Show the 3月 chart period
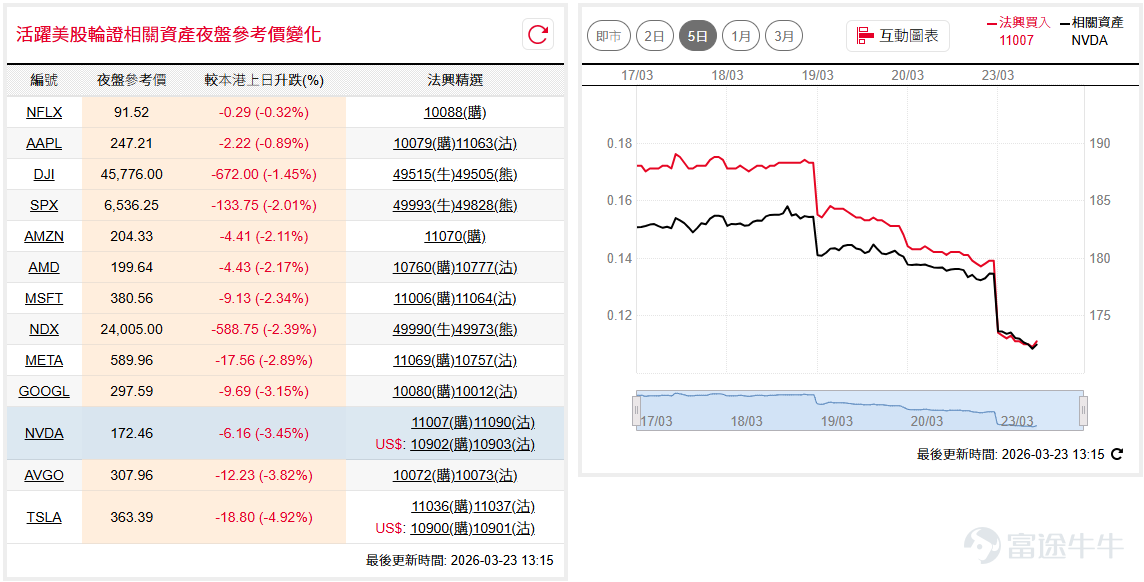Screen dimensions: 1144x582 coord(784,36)
